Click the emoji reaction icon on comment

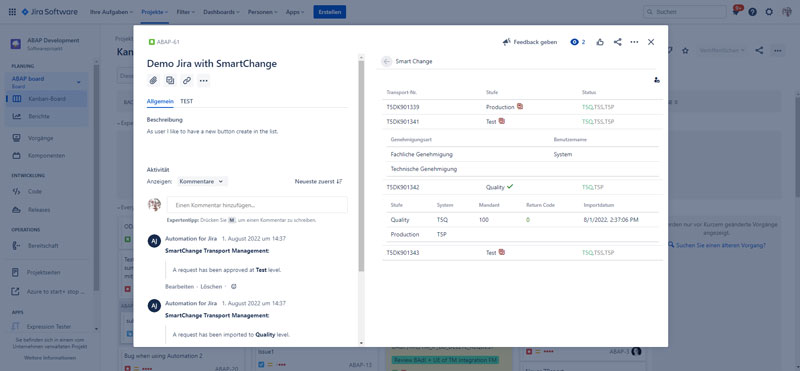pos(234,287)
